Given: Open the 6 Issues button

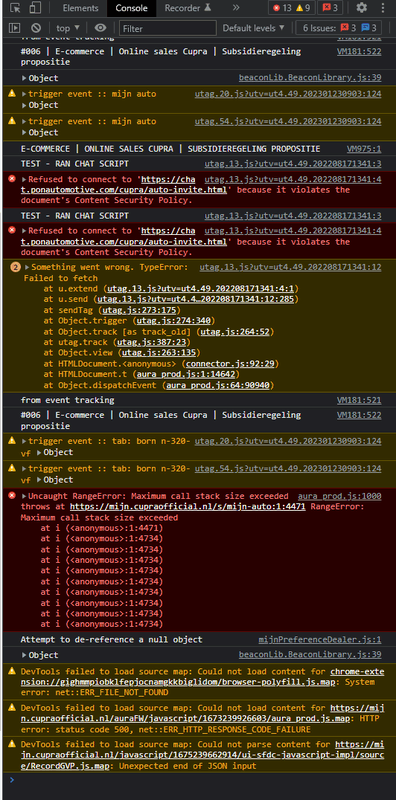Looking at the screenshot, I should [339, 28].
